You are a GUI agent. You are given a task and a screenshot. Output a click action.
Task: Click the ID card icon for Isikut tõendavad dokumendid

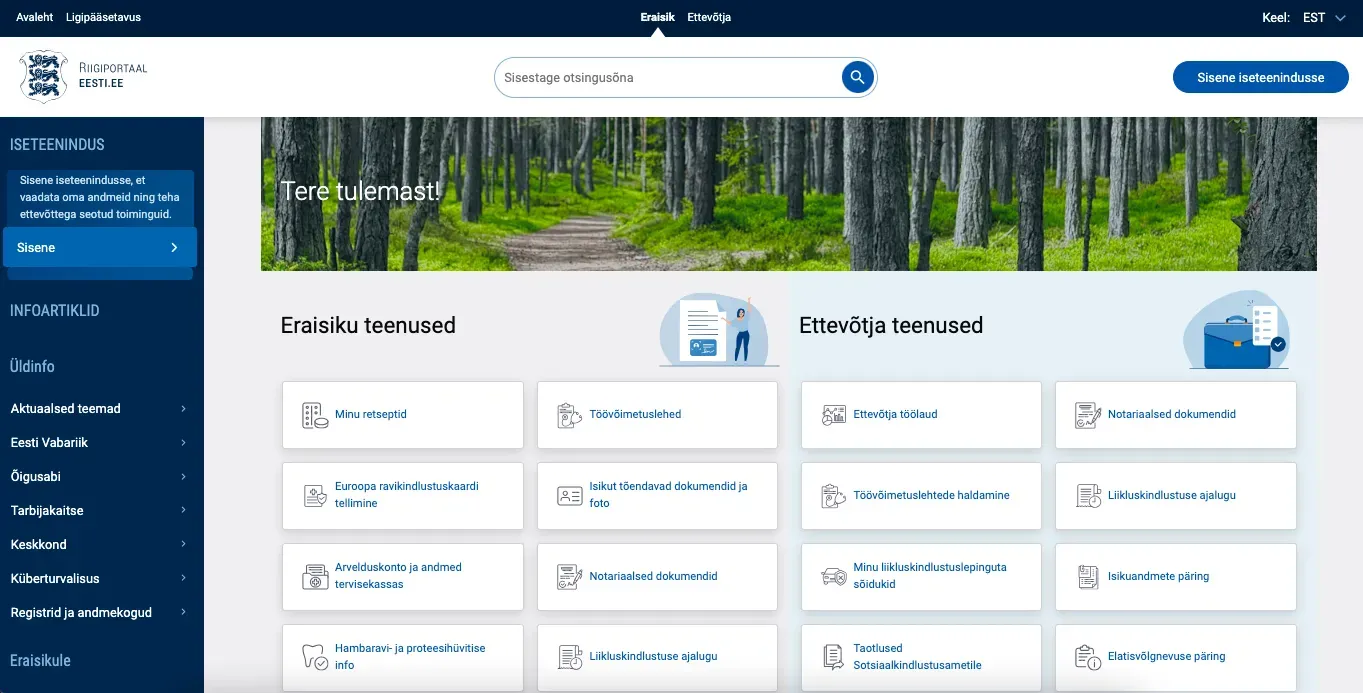[569, 496]
